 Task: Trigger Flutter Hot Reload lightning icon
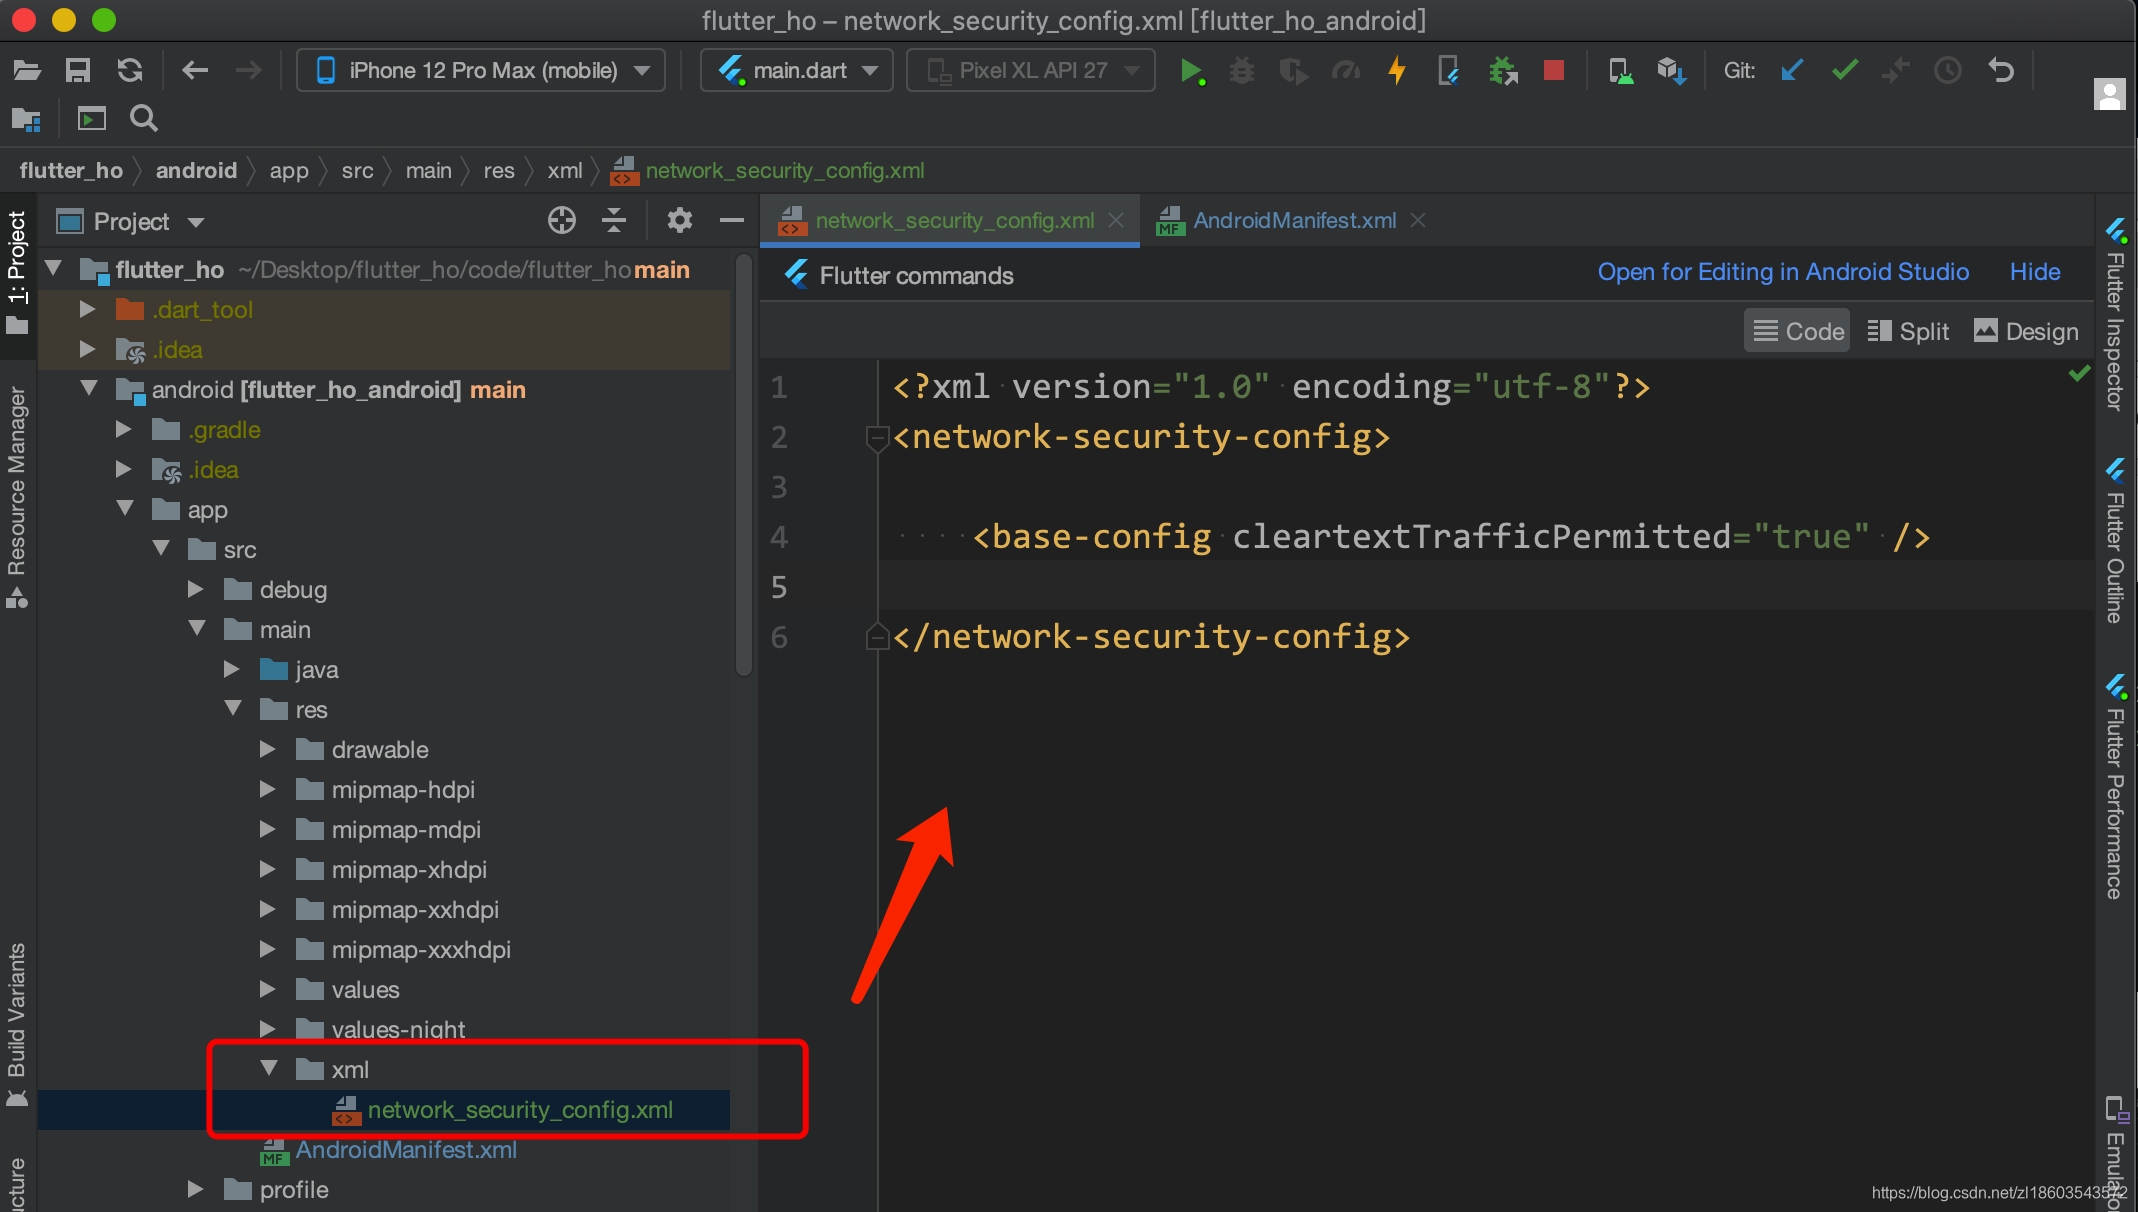click(1397, 71)
